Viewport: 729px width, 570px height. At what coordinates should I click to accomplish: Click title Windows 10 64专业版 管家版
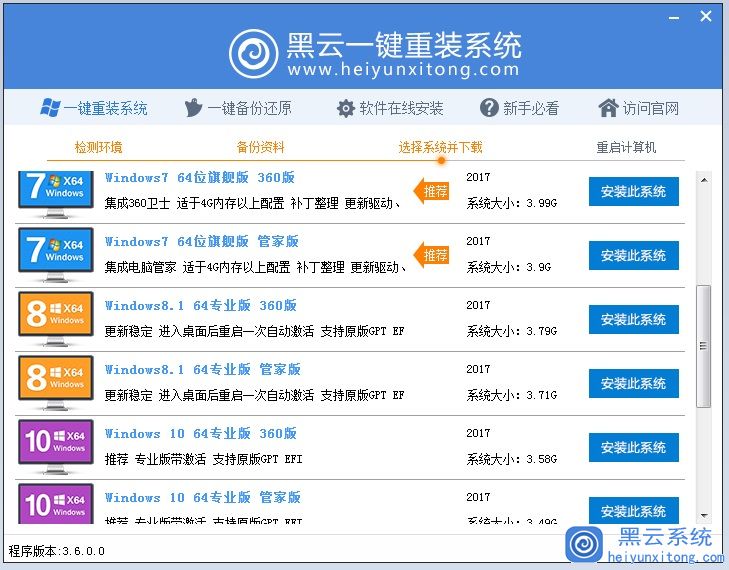tap(203, 497)
